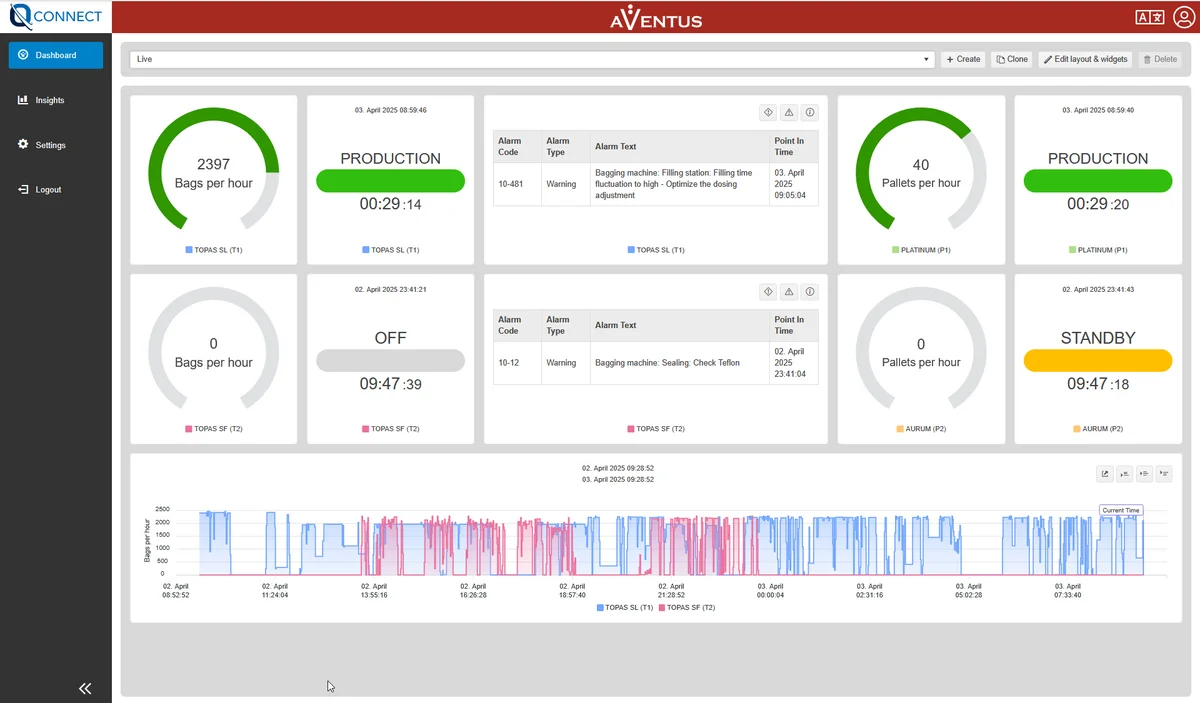Click the rightmost legend position icon on chart
This screenshot has height=703, width=1200.
point(1164,474)
